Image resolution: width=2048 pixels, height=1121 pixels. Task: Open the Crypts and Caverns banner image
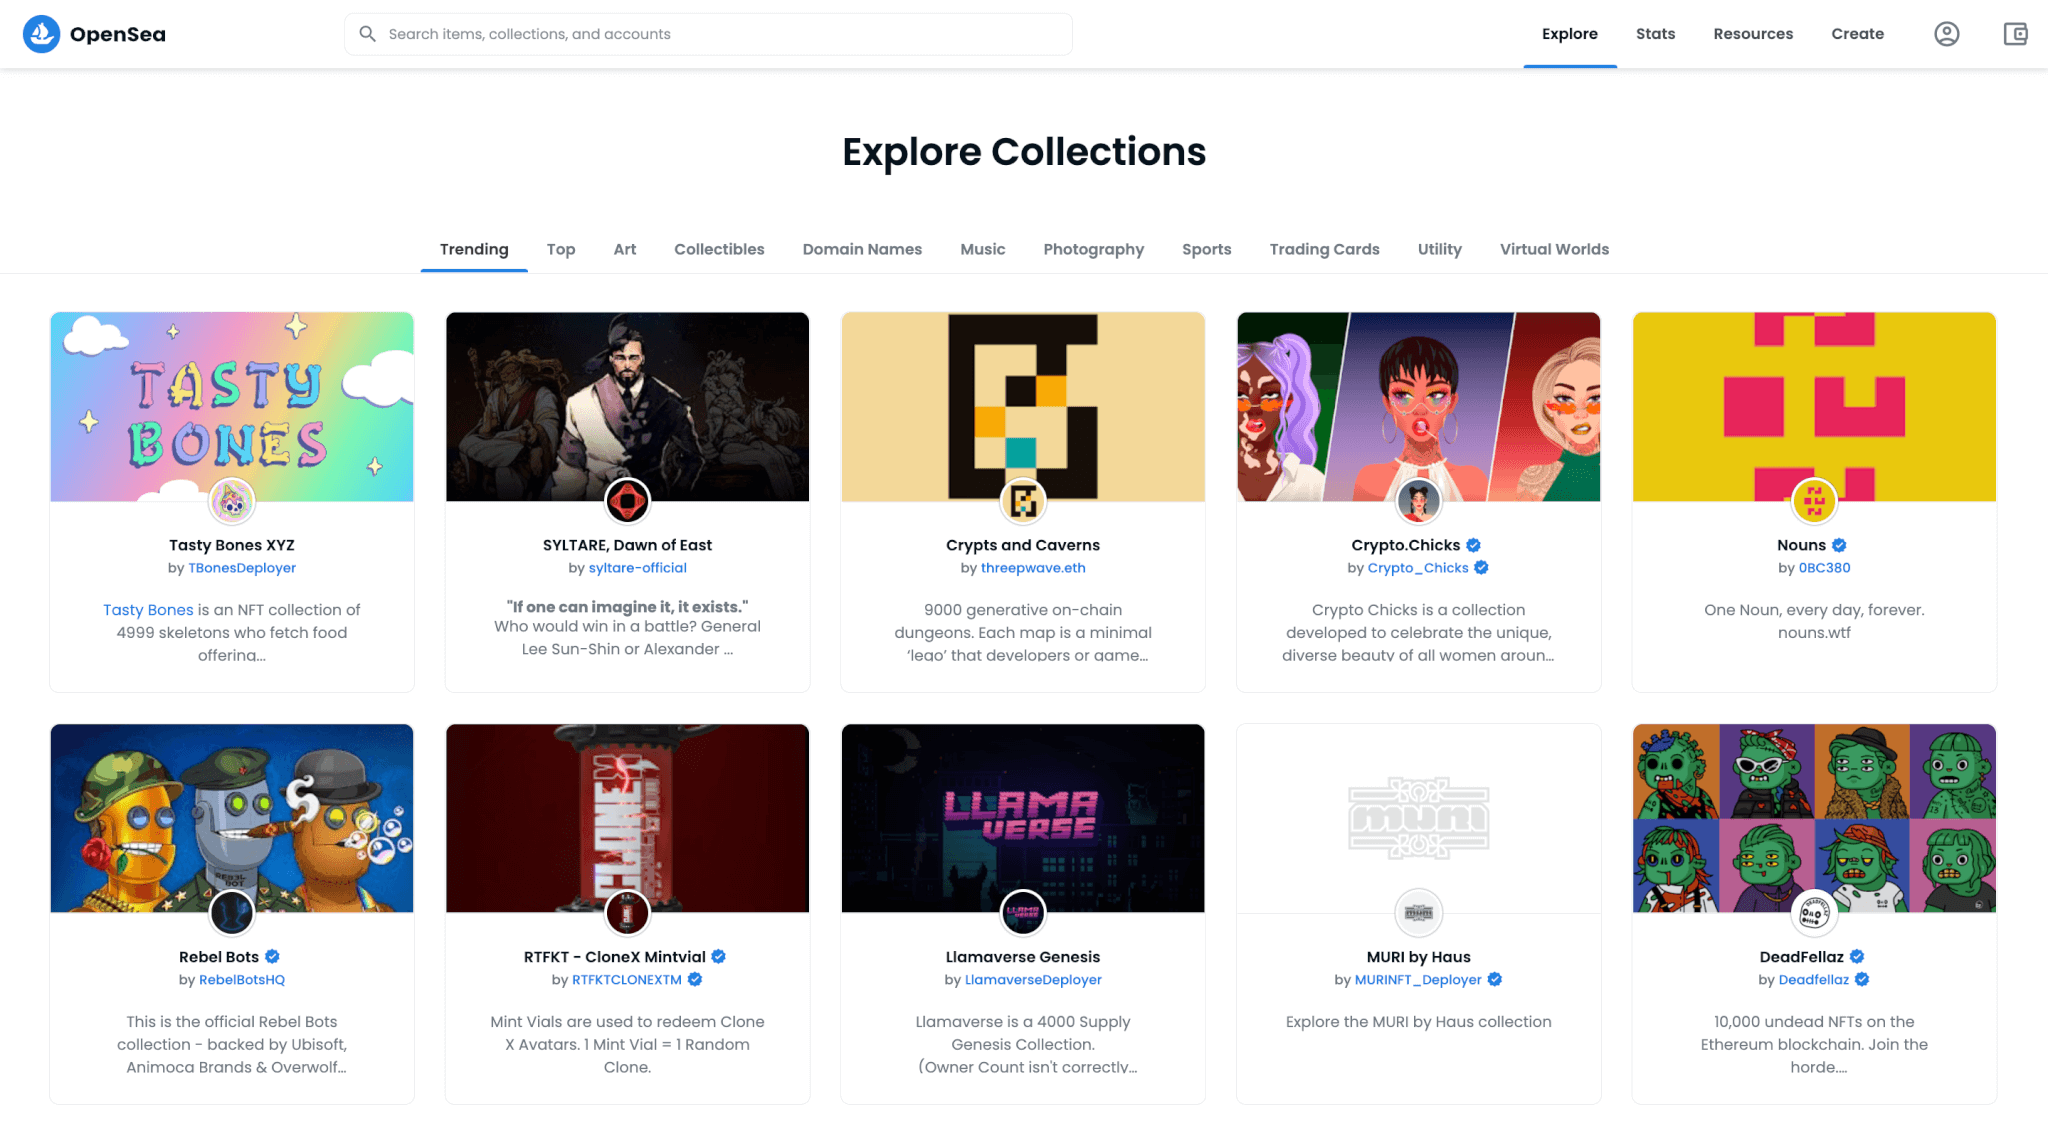pyautogui.click(x=1023, y=407)
